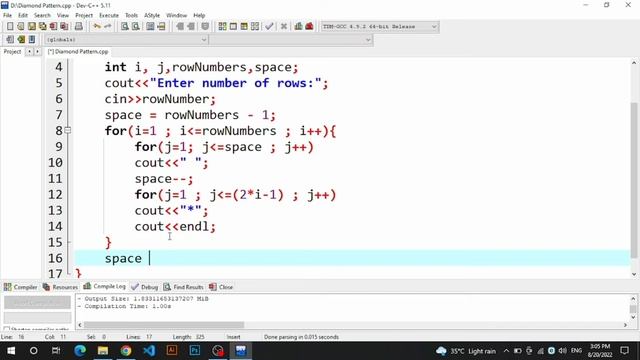Stop execution with the X icon
The image size is (640, 360).
(284, 27)
